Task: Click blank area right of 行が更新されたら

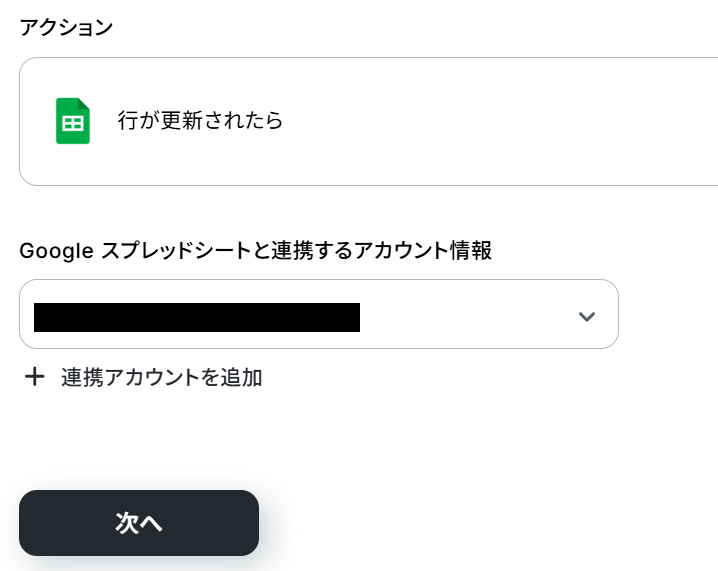Action: (500, 121)
